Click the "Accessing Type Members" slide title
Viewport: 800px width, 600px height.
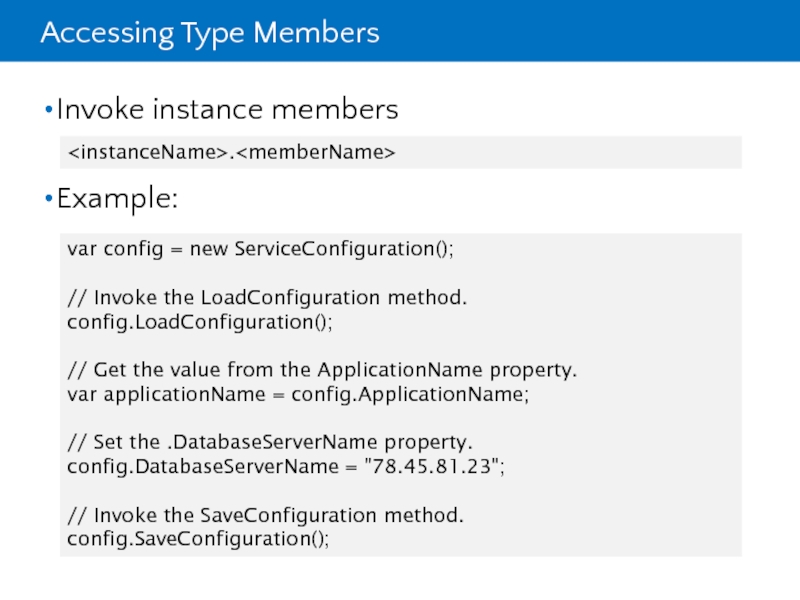coord(210,33)
